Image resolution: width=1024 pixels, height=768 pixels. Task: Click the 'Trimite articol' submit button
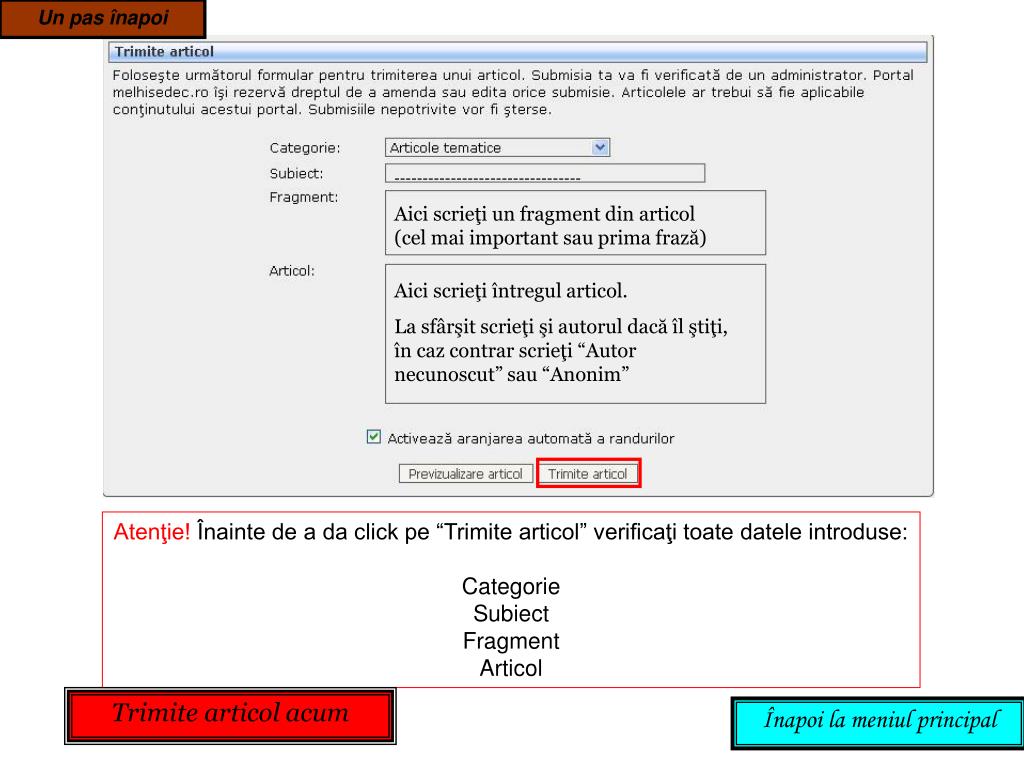(588, 473)
